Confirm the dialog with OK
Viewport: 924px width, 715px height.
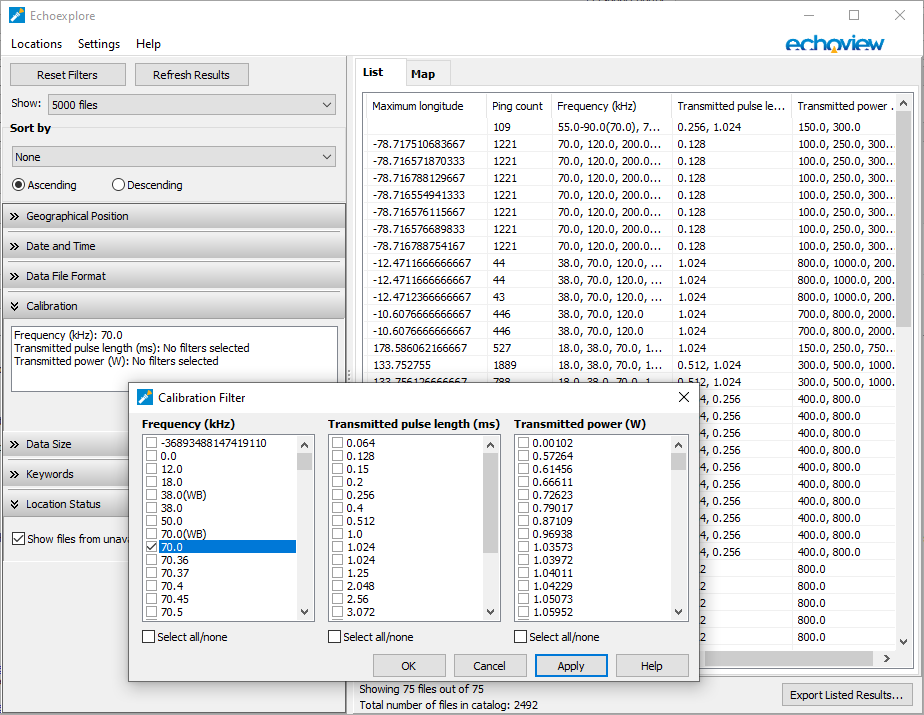point(408,665)
